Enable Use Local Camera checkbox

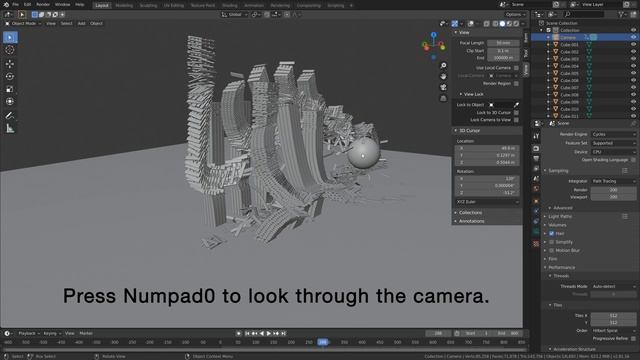(516, 68)
